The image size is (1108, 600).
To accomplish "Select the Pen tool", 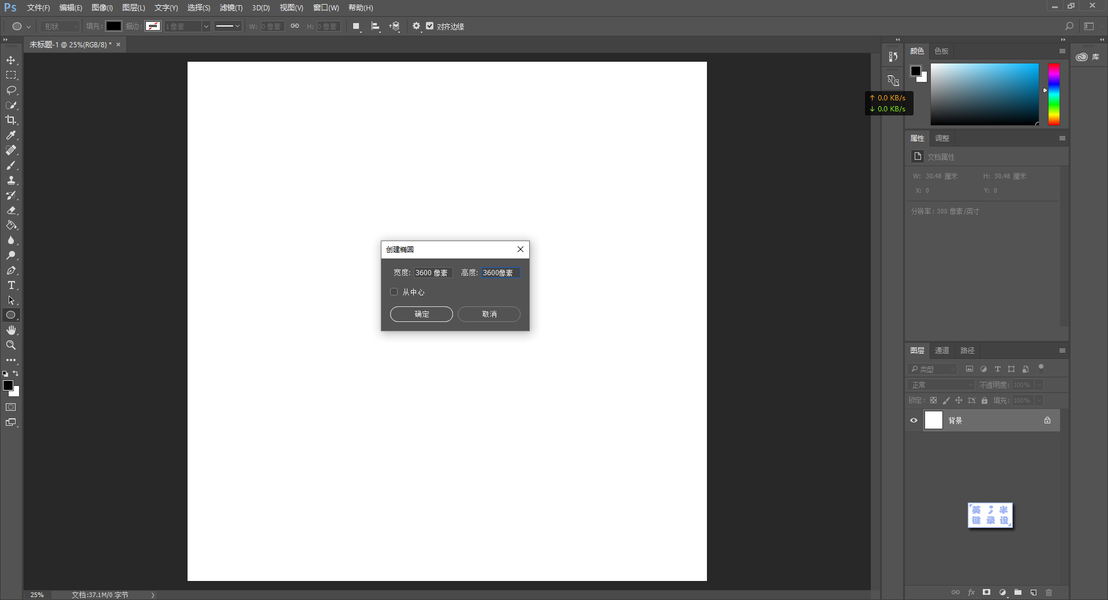I will [11, 270].
